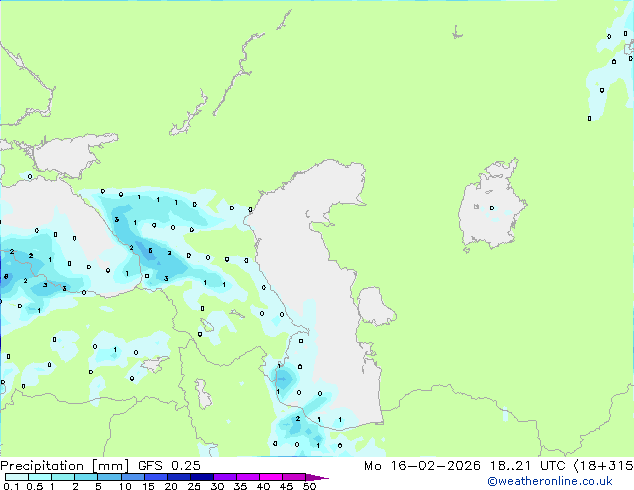Click the legend value '0.1'
634x490 pixels.
(x=11, y=486)
